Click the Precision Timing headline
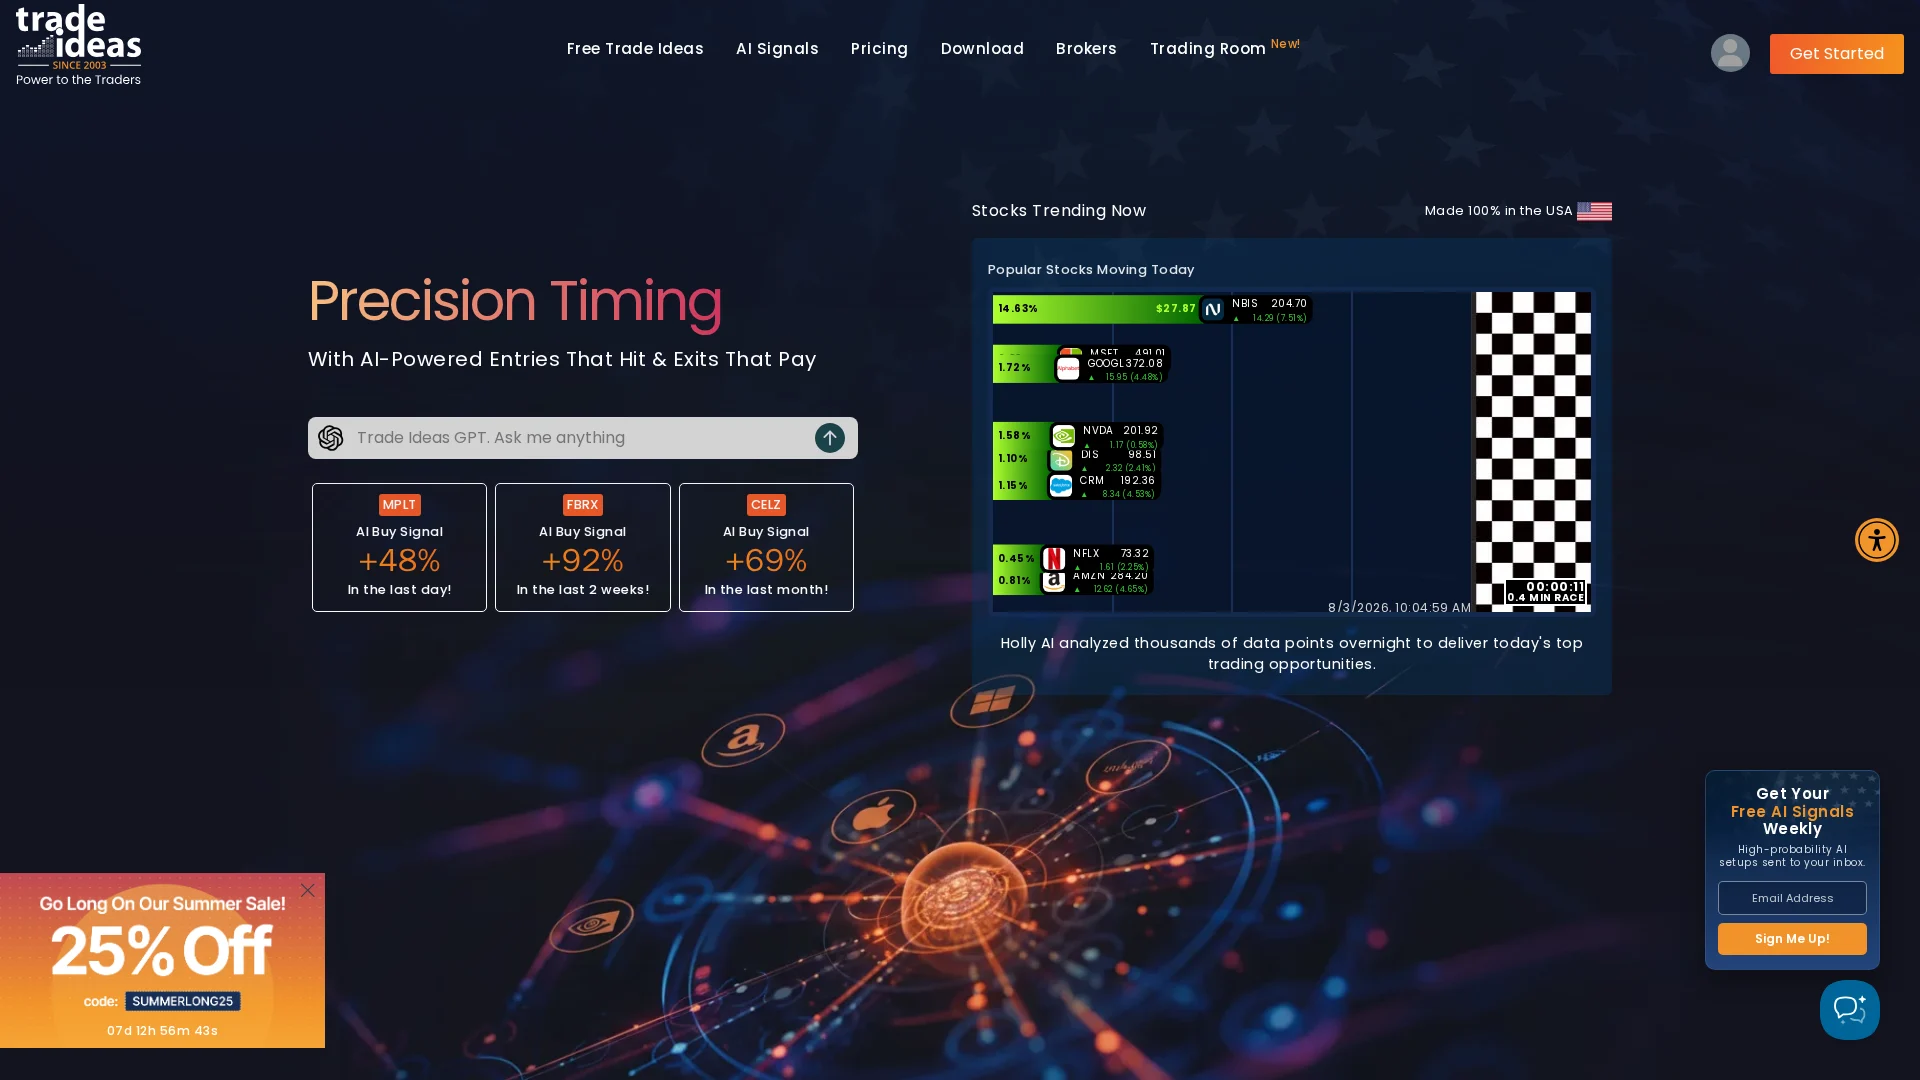Image resolution: width=1920 pixels, height=1080 pixels. [x=515, y=301]
